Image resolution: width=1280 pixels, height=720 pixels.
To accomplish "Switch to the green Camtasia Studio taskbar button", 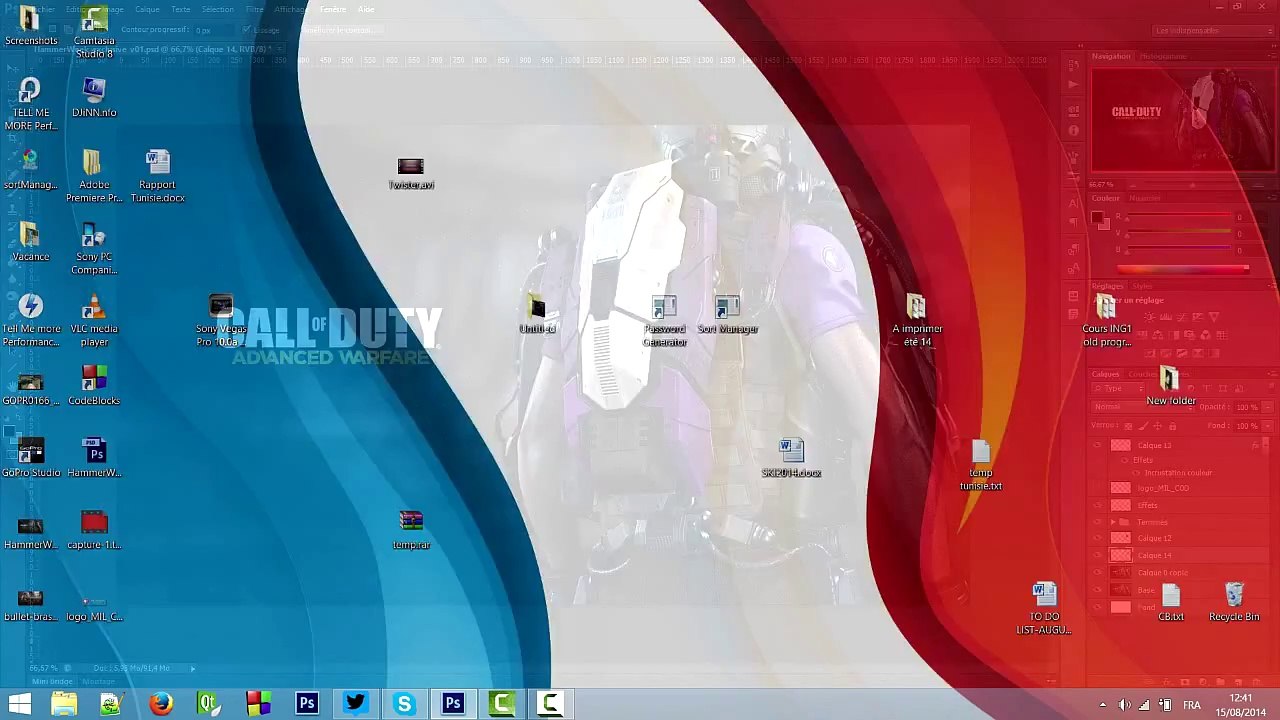I will (501, 704).
